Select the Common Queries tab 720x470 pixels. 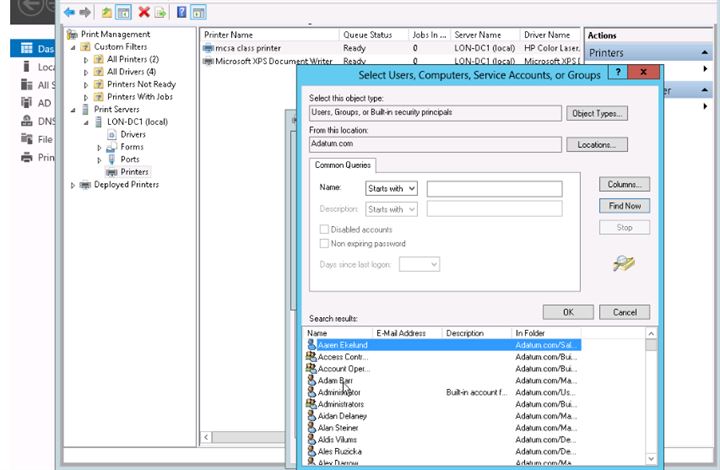(x=343, y=165)
